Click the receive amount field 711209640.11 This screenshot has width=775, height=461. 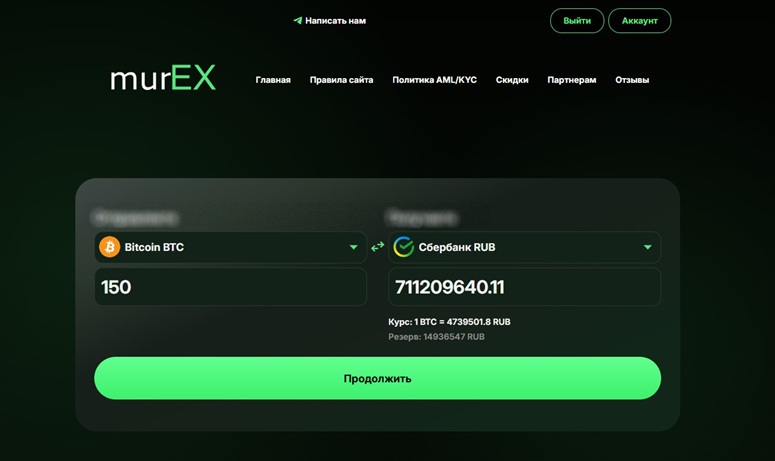524,287
